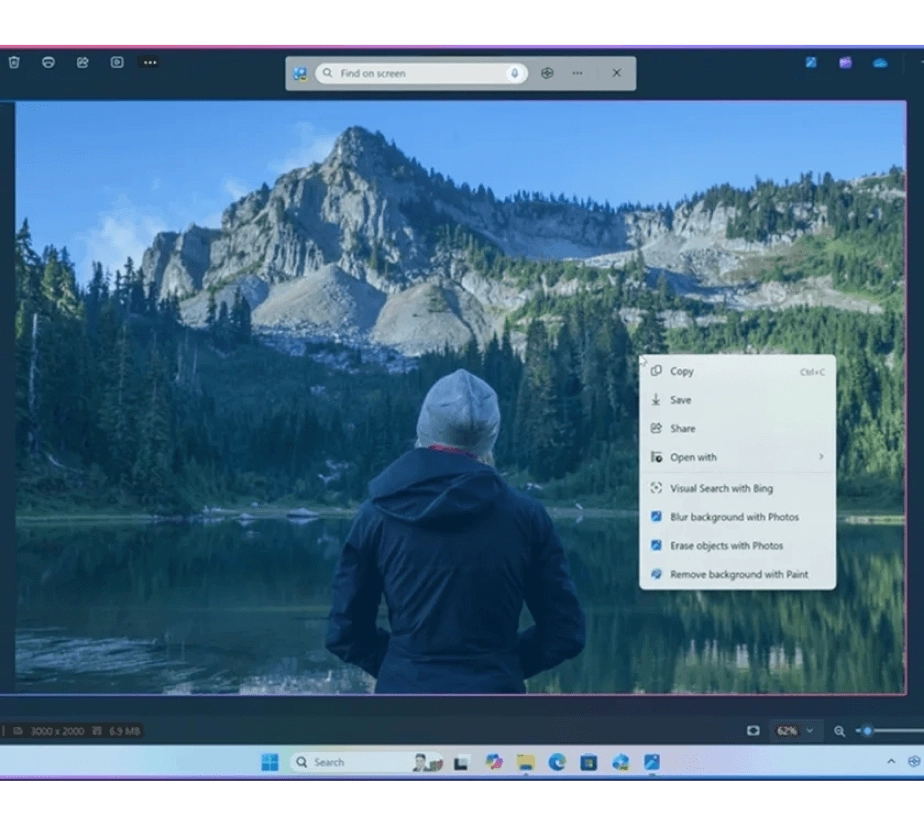The image size is (924, 824).
Task: Click the zoom slider handle
Action: click(867, 731)
